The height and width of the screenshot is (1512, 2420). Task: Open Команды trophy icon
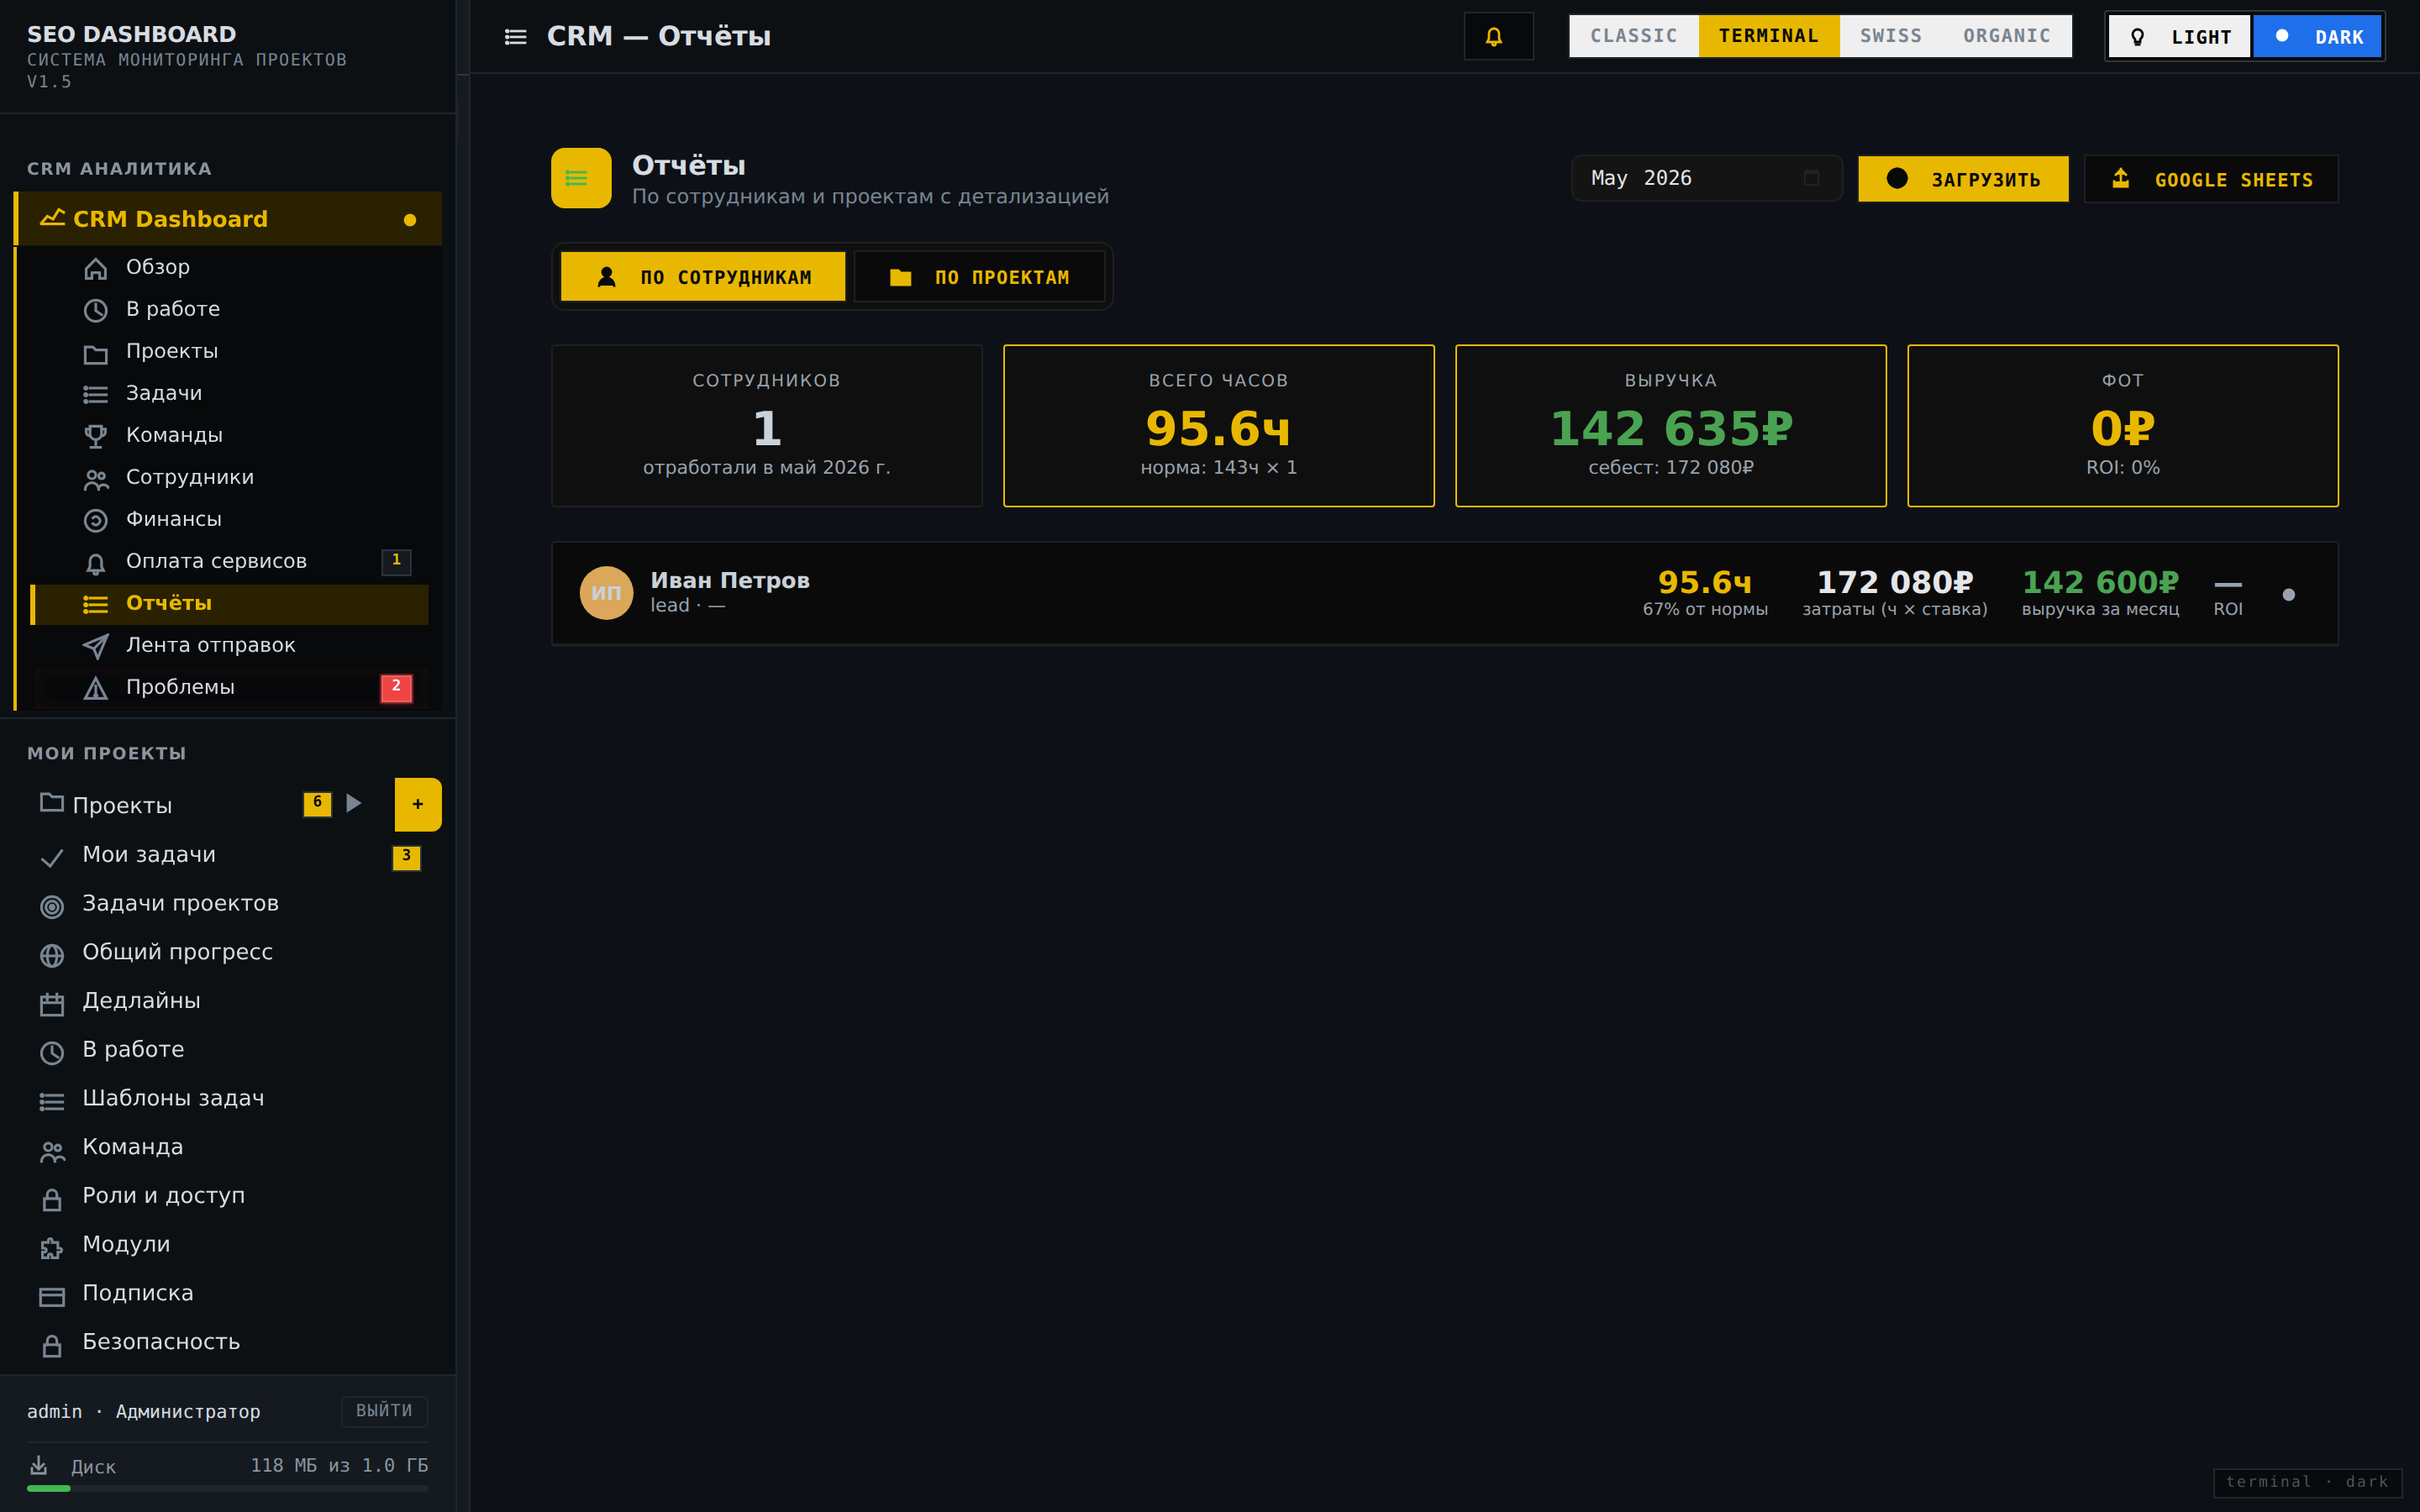95,436
